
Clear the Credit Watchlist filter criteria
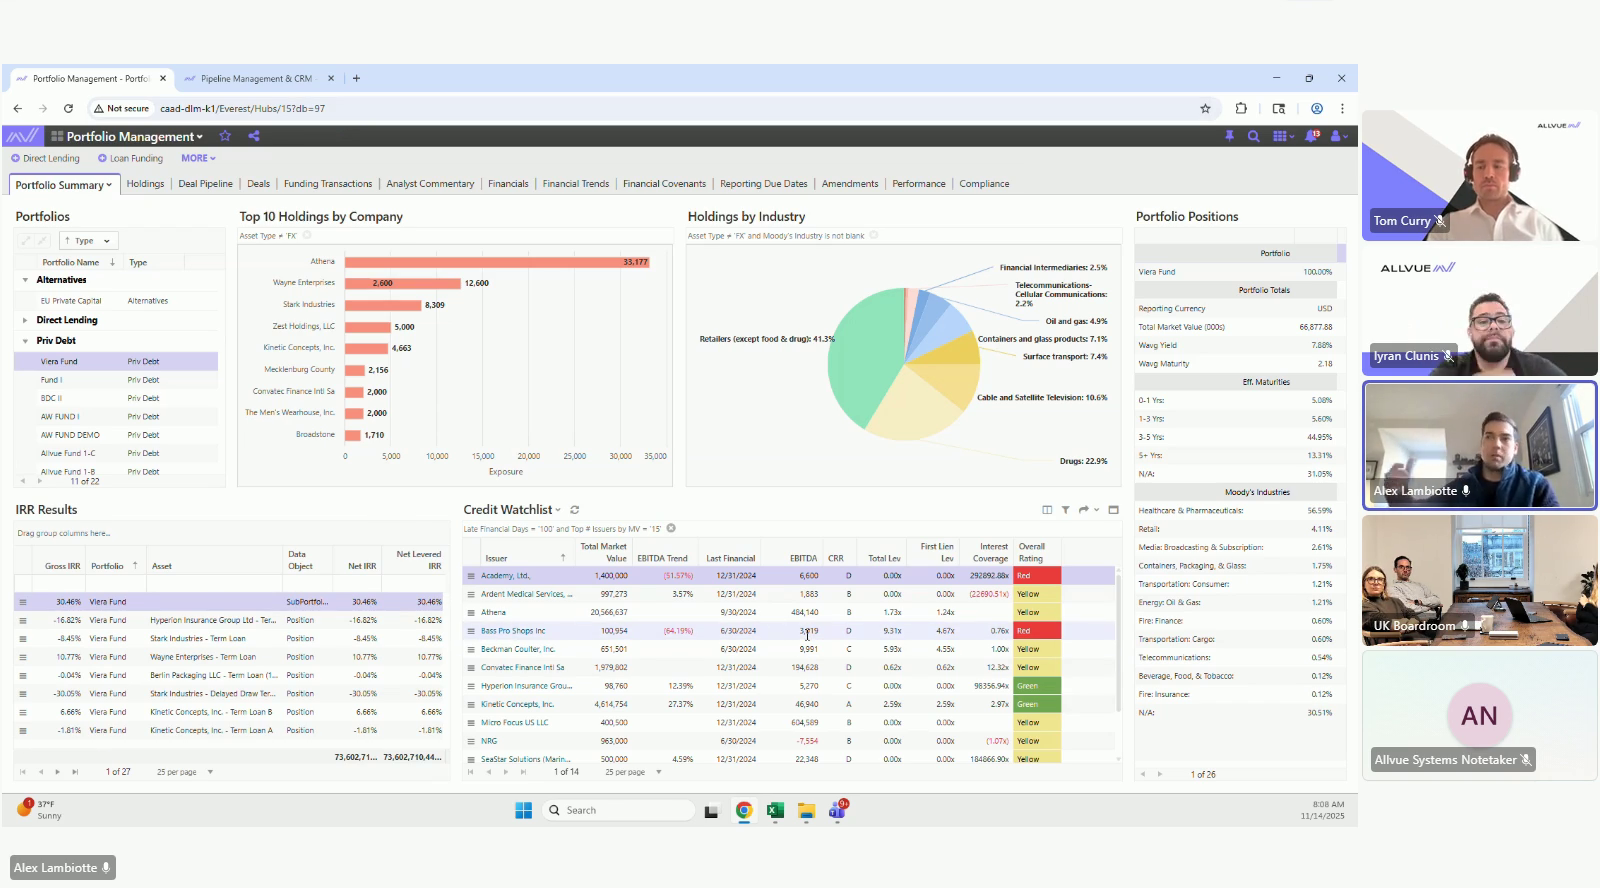671,528
